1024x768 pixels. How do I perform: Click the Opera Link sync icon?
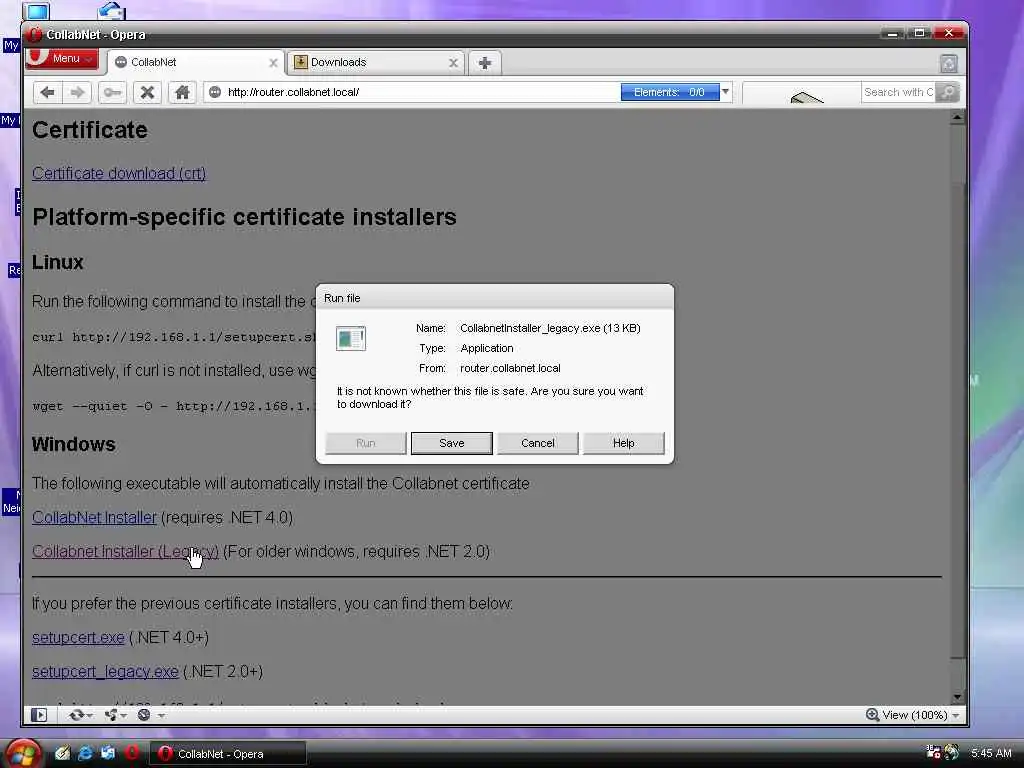(x=76, y=715)
